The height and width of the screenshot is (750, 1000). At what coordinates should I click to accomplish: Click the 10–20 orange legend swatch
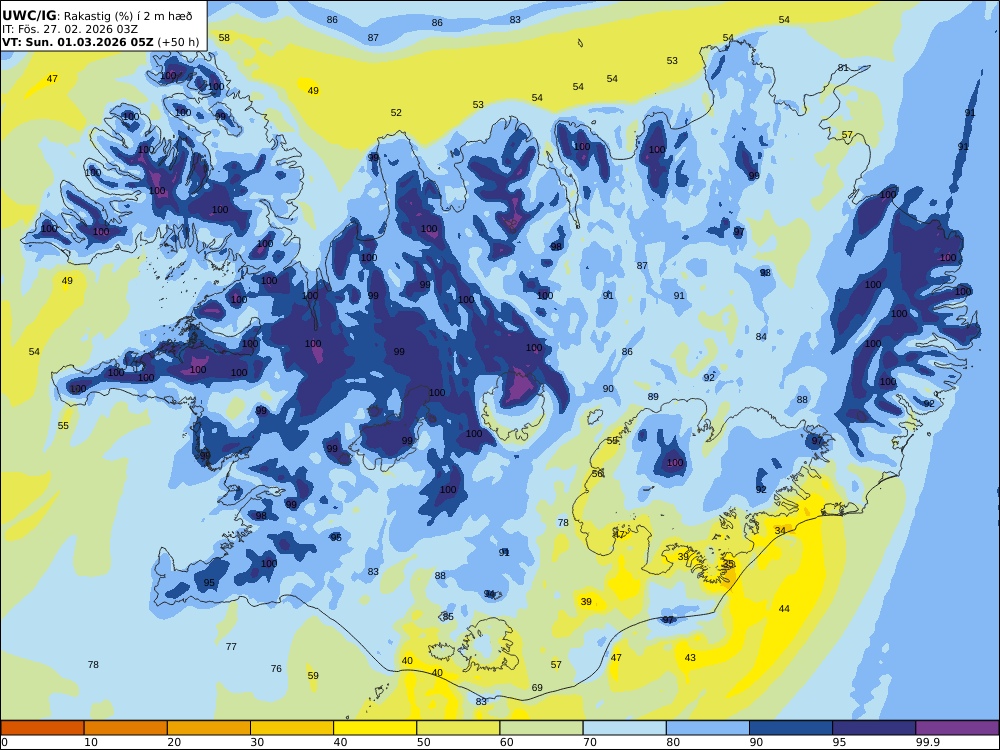[126, 728]
